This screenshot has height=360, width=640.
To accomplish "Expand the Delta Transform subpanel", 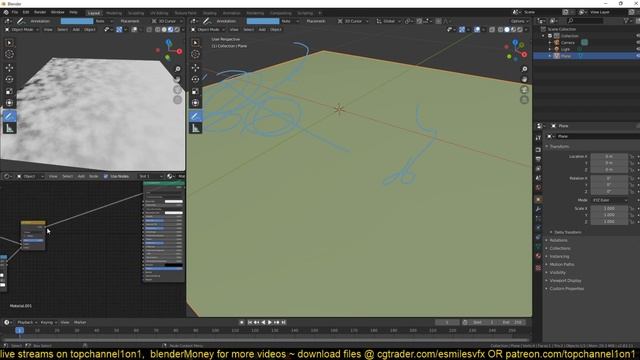I will pyautogui.click(x=567, y=232).
